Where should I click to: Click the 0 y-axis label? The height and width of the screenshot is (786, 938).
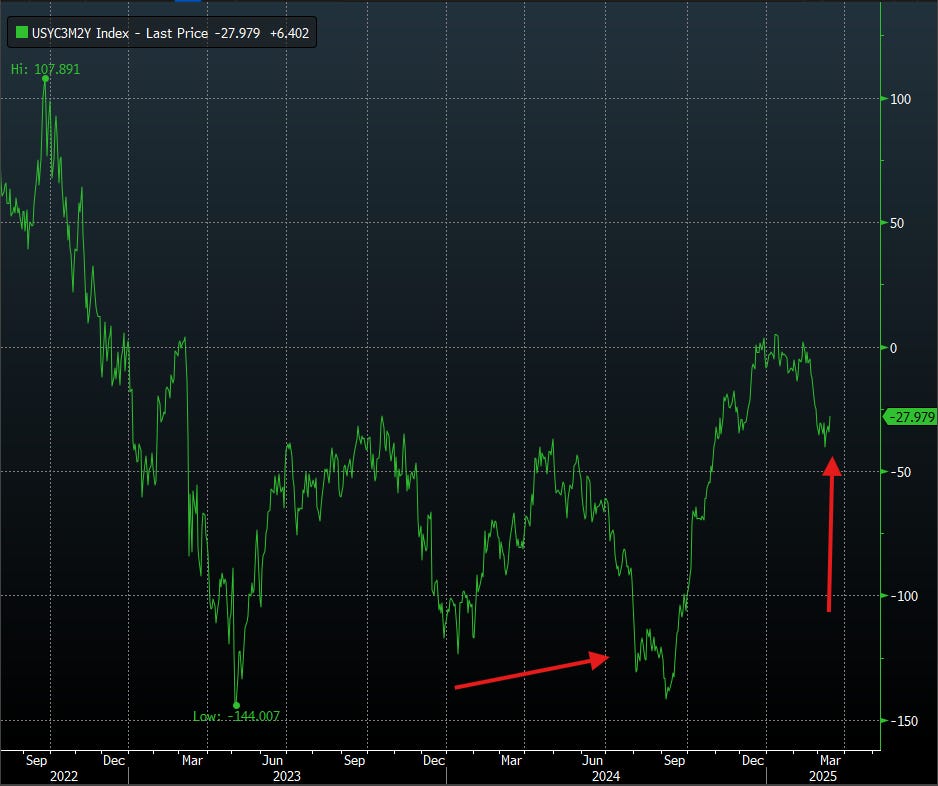(893, 348)
